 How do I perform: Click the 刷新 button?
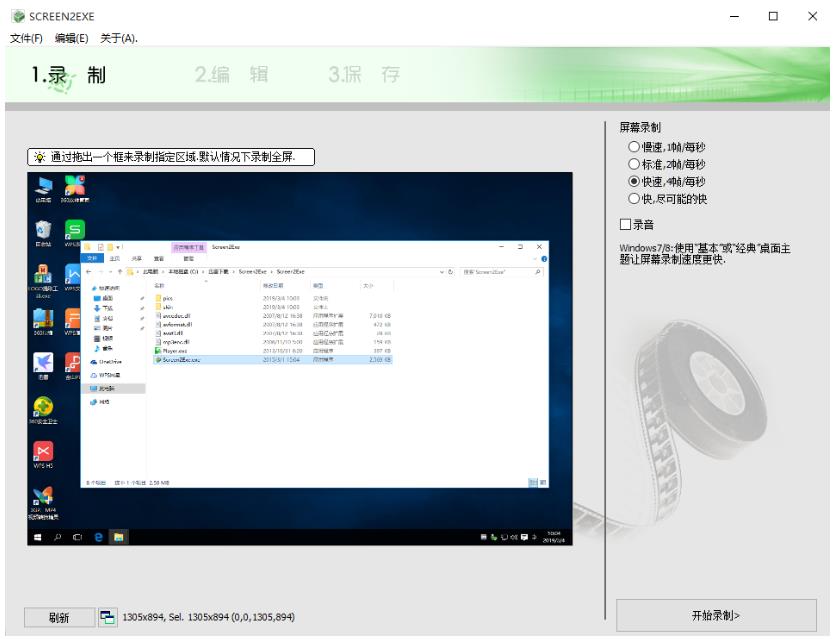pos(59,618)
